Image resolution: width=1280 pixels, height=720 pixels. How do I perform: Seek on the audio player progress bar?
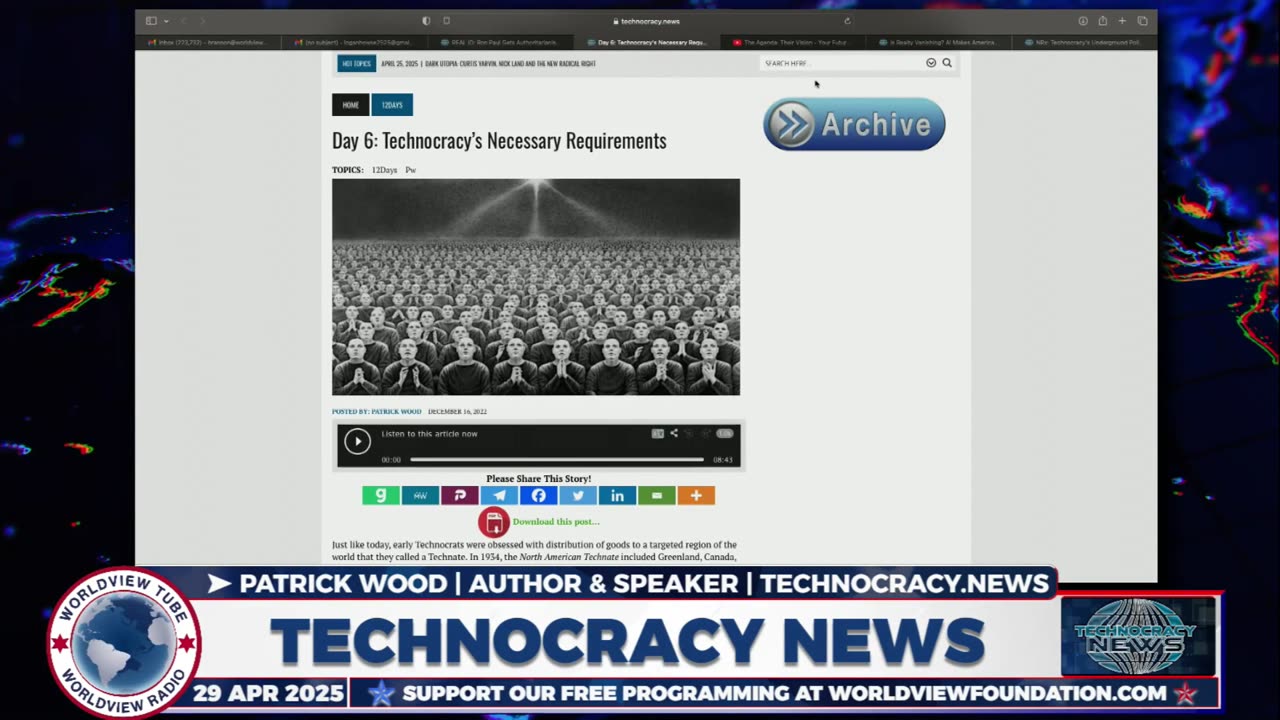(557, 460)
